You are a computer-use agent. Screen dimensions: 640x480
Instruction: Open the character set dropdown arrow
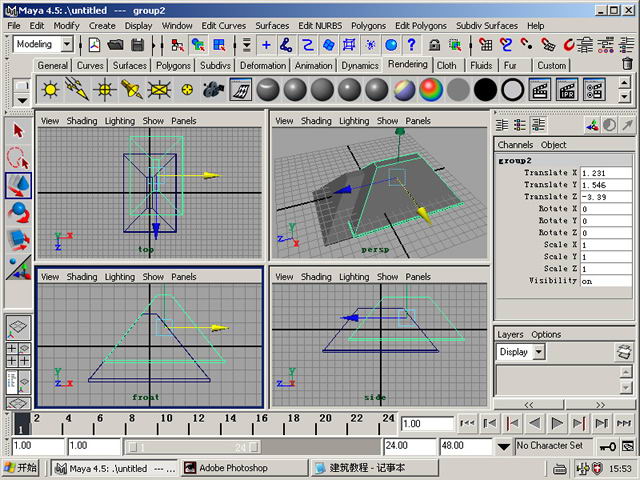coord(504,447)
